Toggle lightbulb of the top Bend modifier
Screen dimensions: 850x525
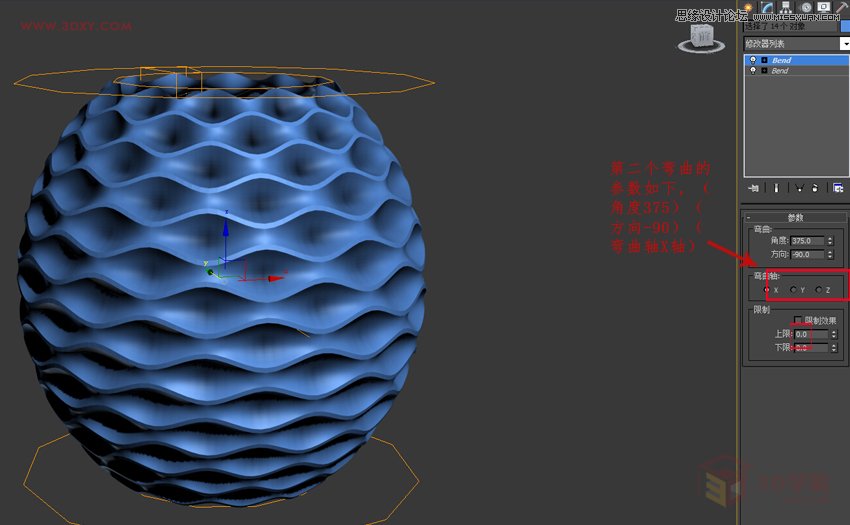click(753, 60)
